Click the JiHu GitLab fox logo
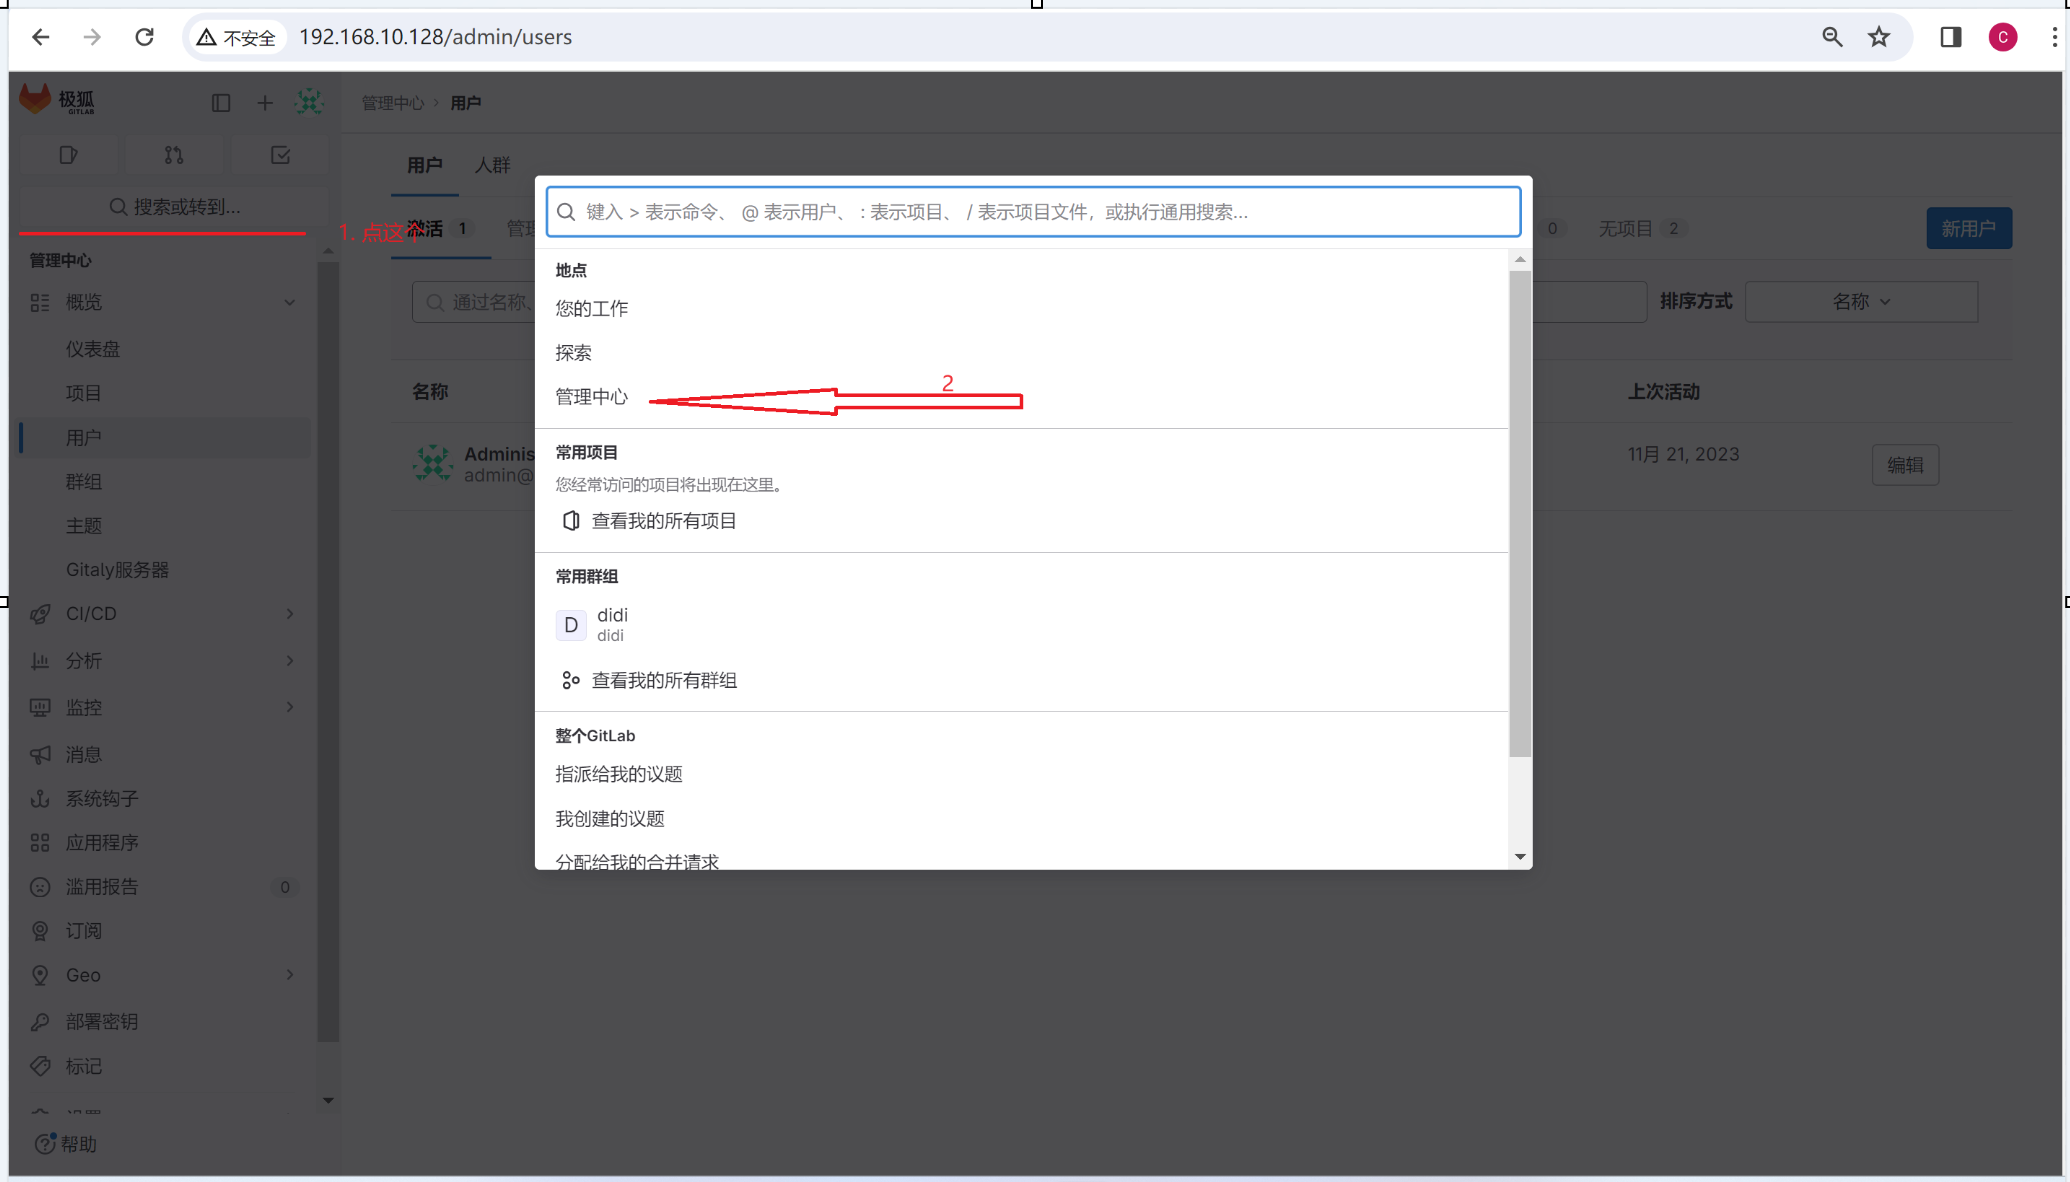This screenshot has height=1182, width=2070. tap(36, 99)
